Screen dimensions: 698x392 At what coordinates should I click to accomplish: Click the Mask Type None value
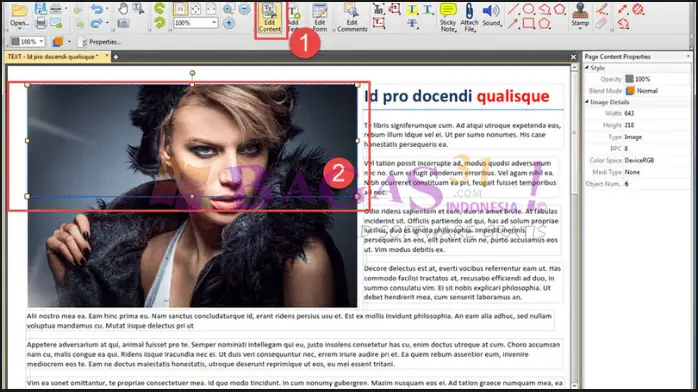coord(632,172)
